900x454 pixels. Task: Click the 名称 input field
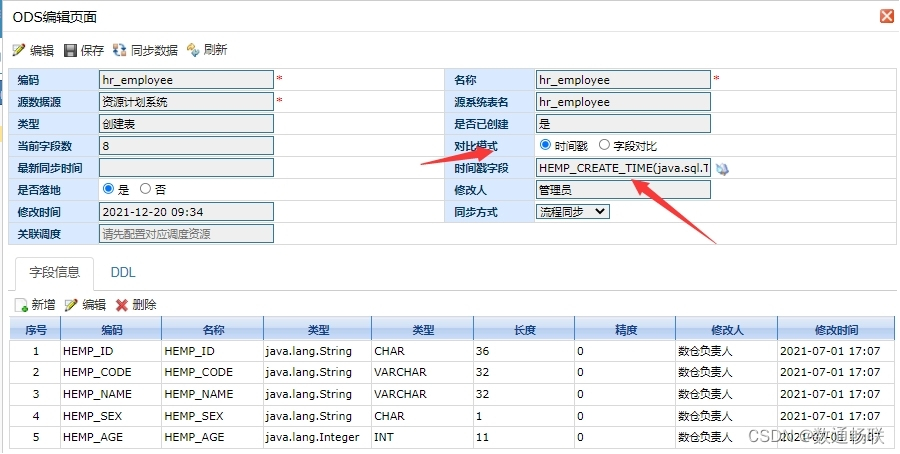click(x=623, y=80)
